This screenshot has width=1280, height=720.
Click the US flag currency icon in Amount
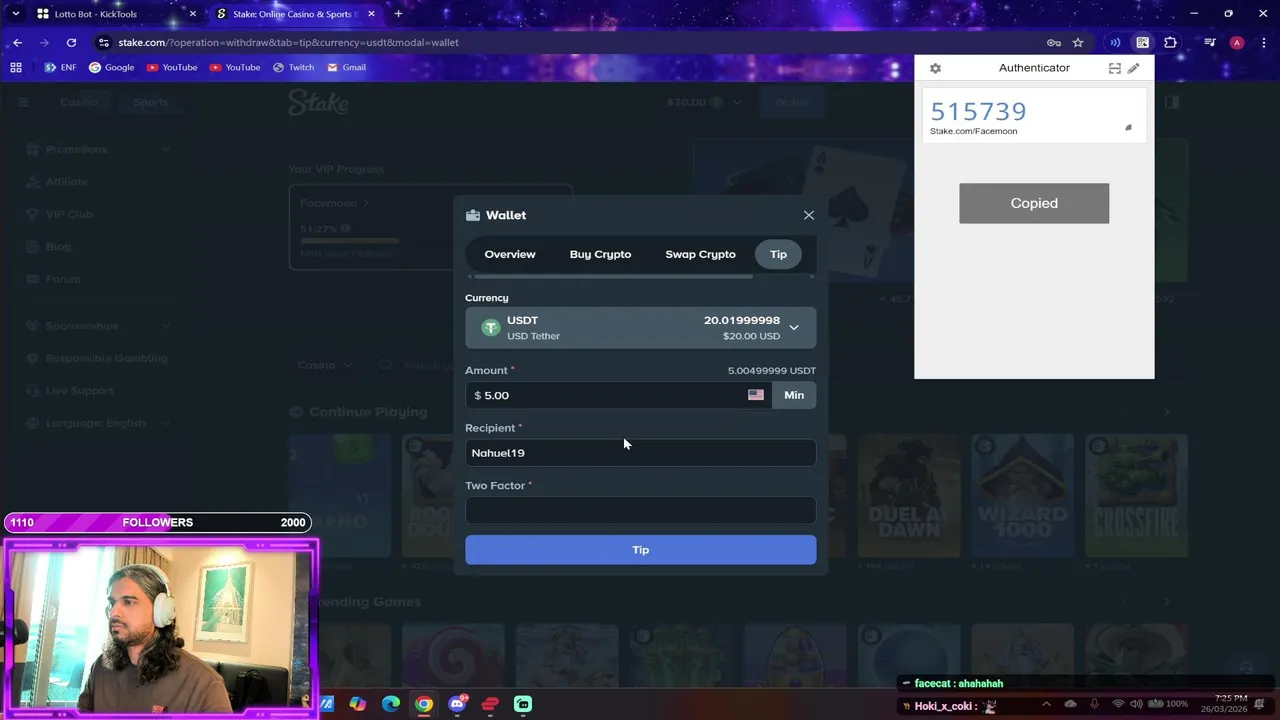click(x=756, y=395)
